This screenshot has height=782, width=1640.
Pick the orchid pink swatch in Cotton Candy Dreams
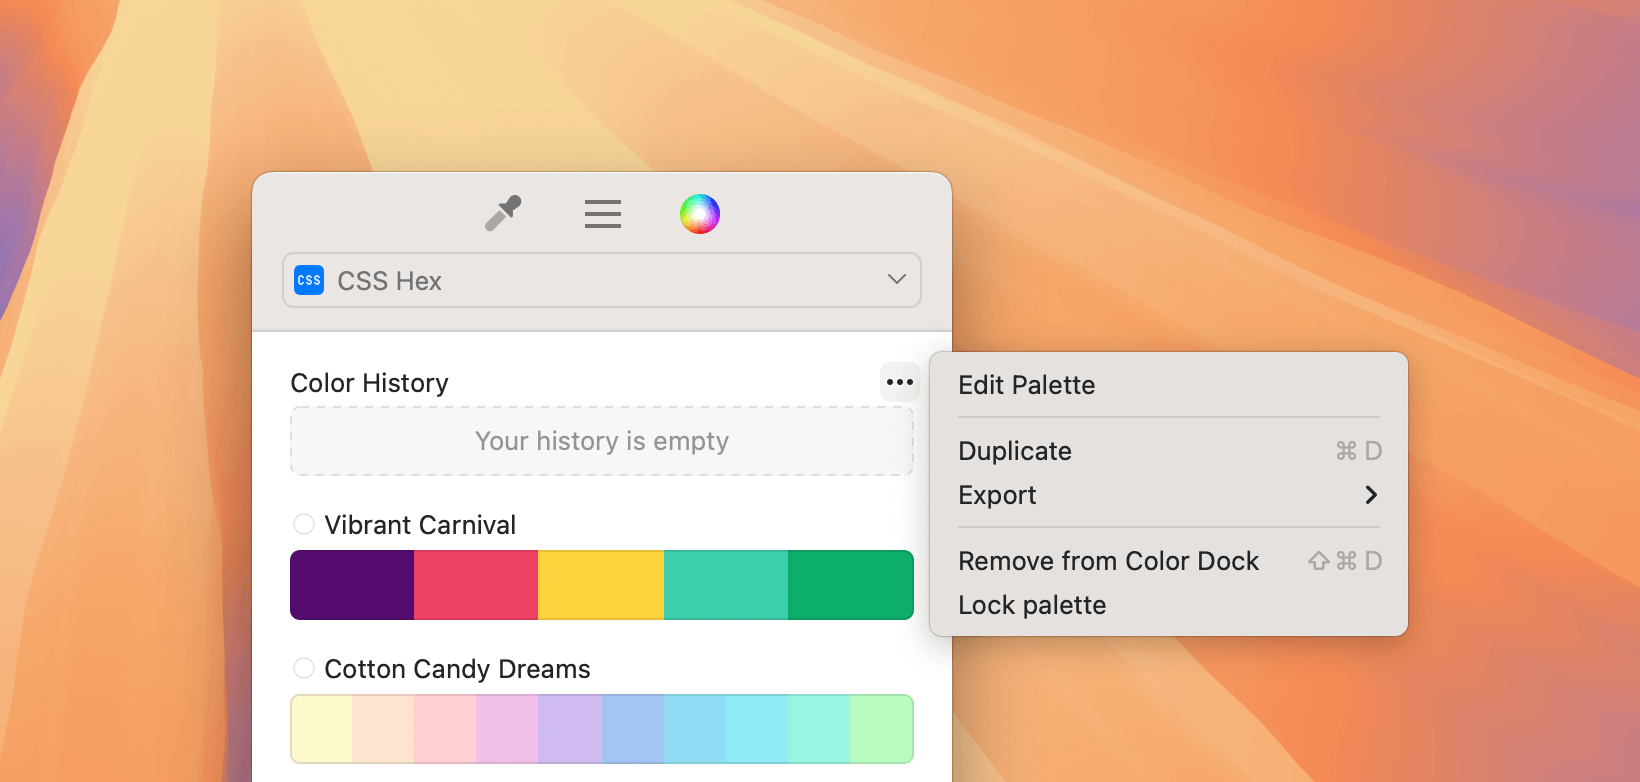507,729
